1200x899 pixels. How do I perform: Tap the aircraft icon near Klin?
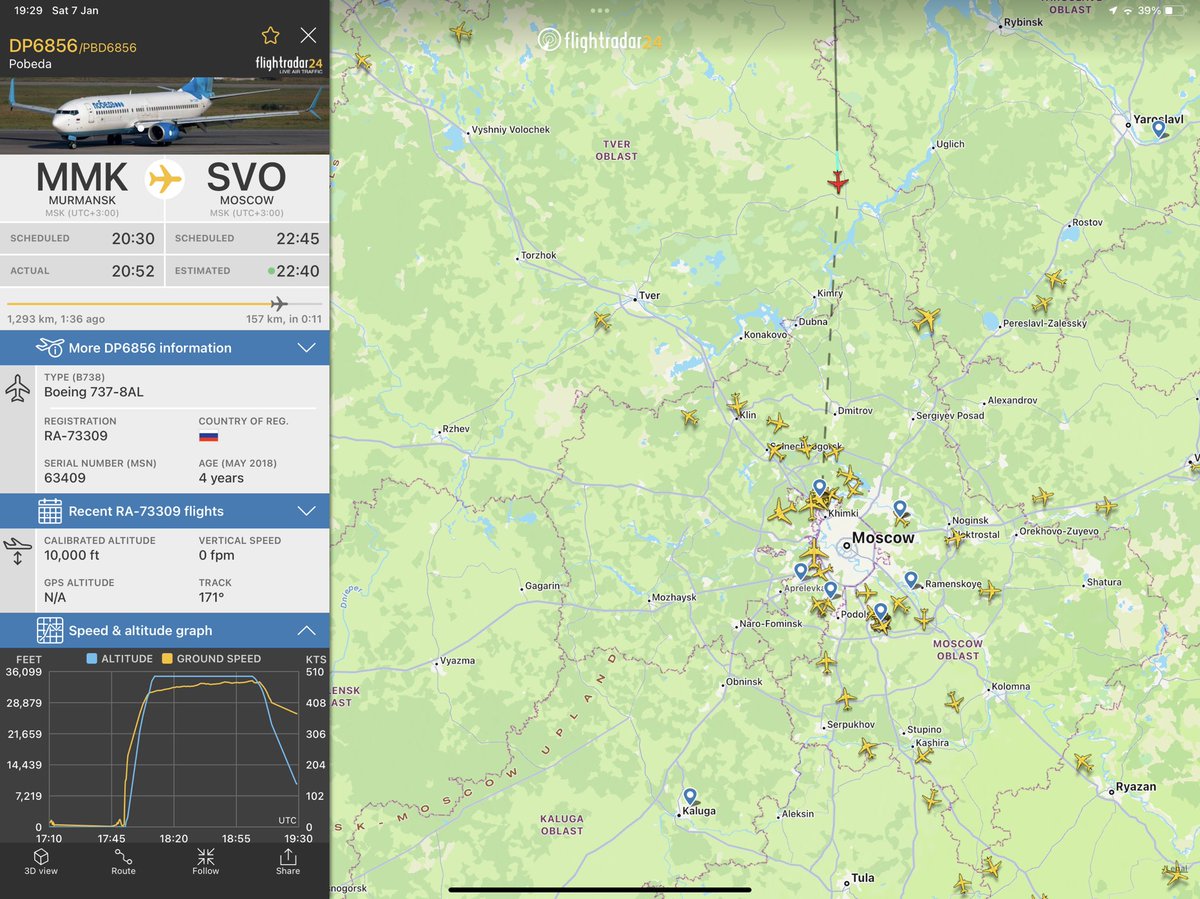738,404
